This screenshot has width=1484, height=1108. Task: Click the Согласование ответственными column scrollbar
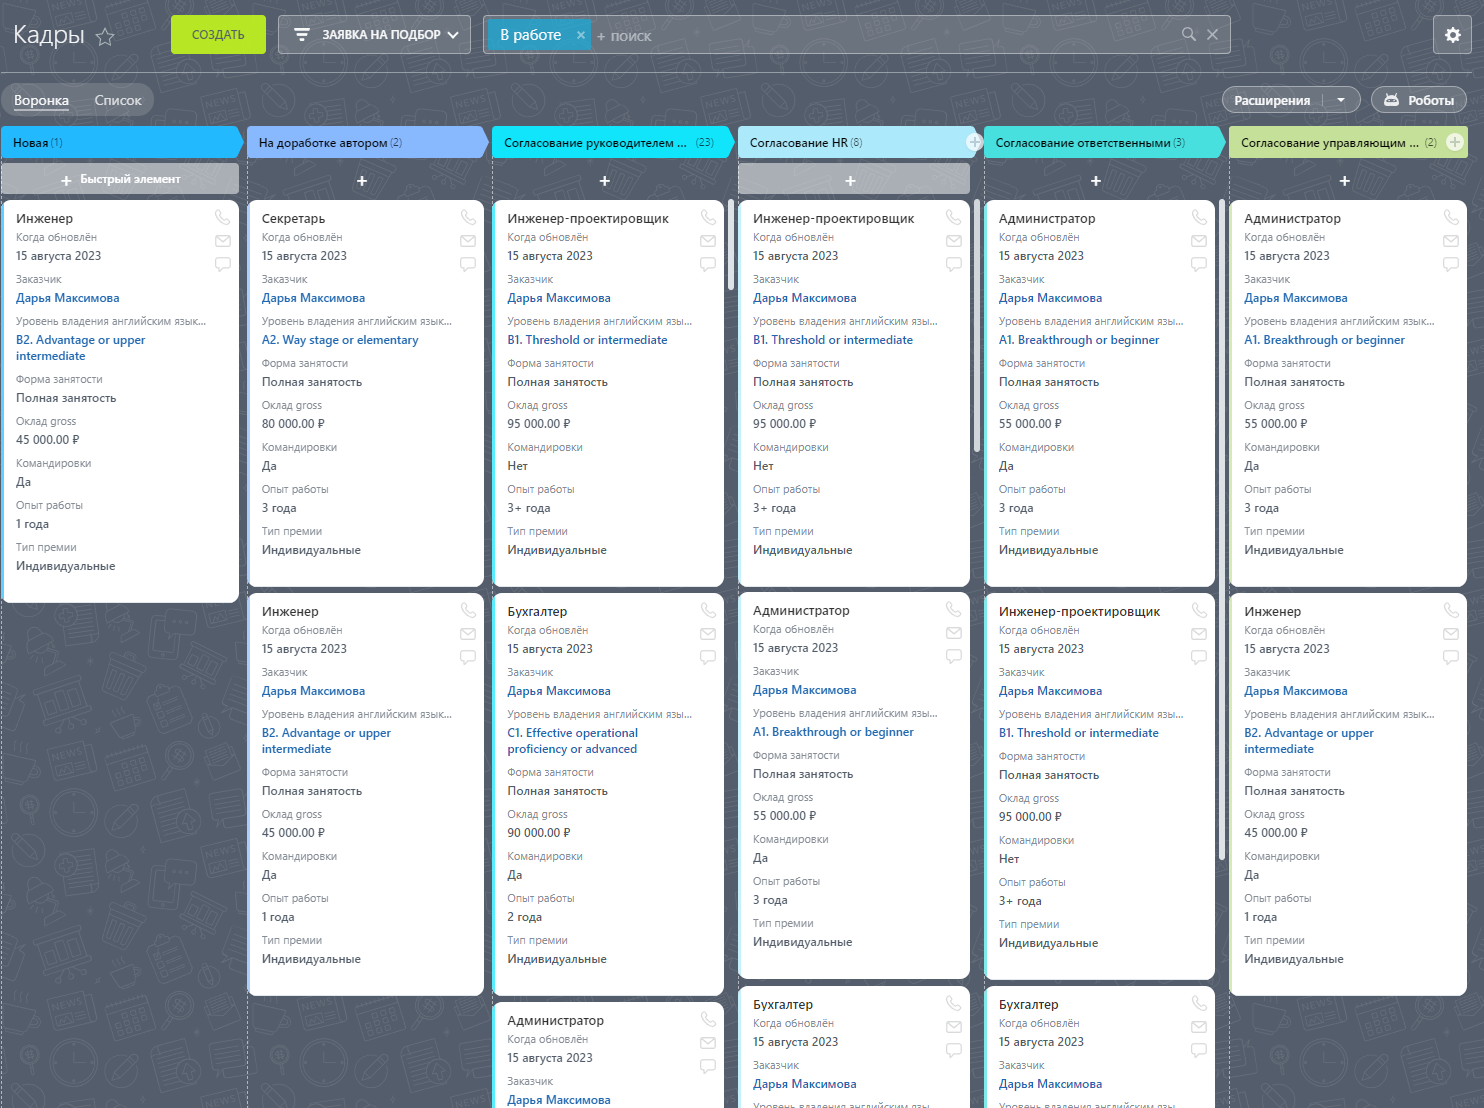pos(1222,530)
